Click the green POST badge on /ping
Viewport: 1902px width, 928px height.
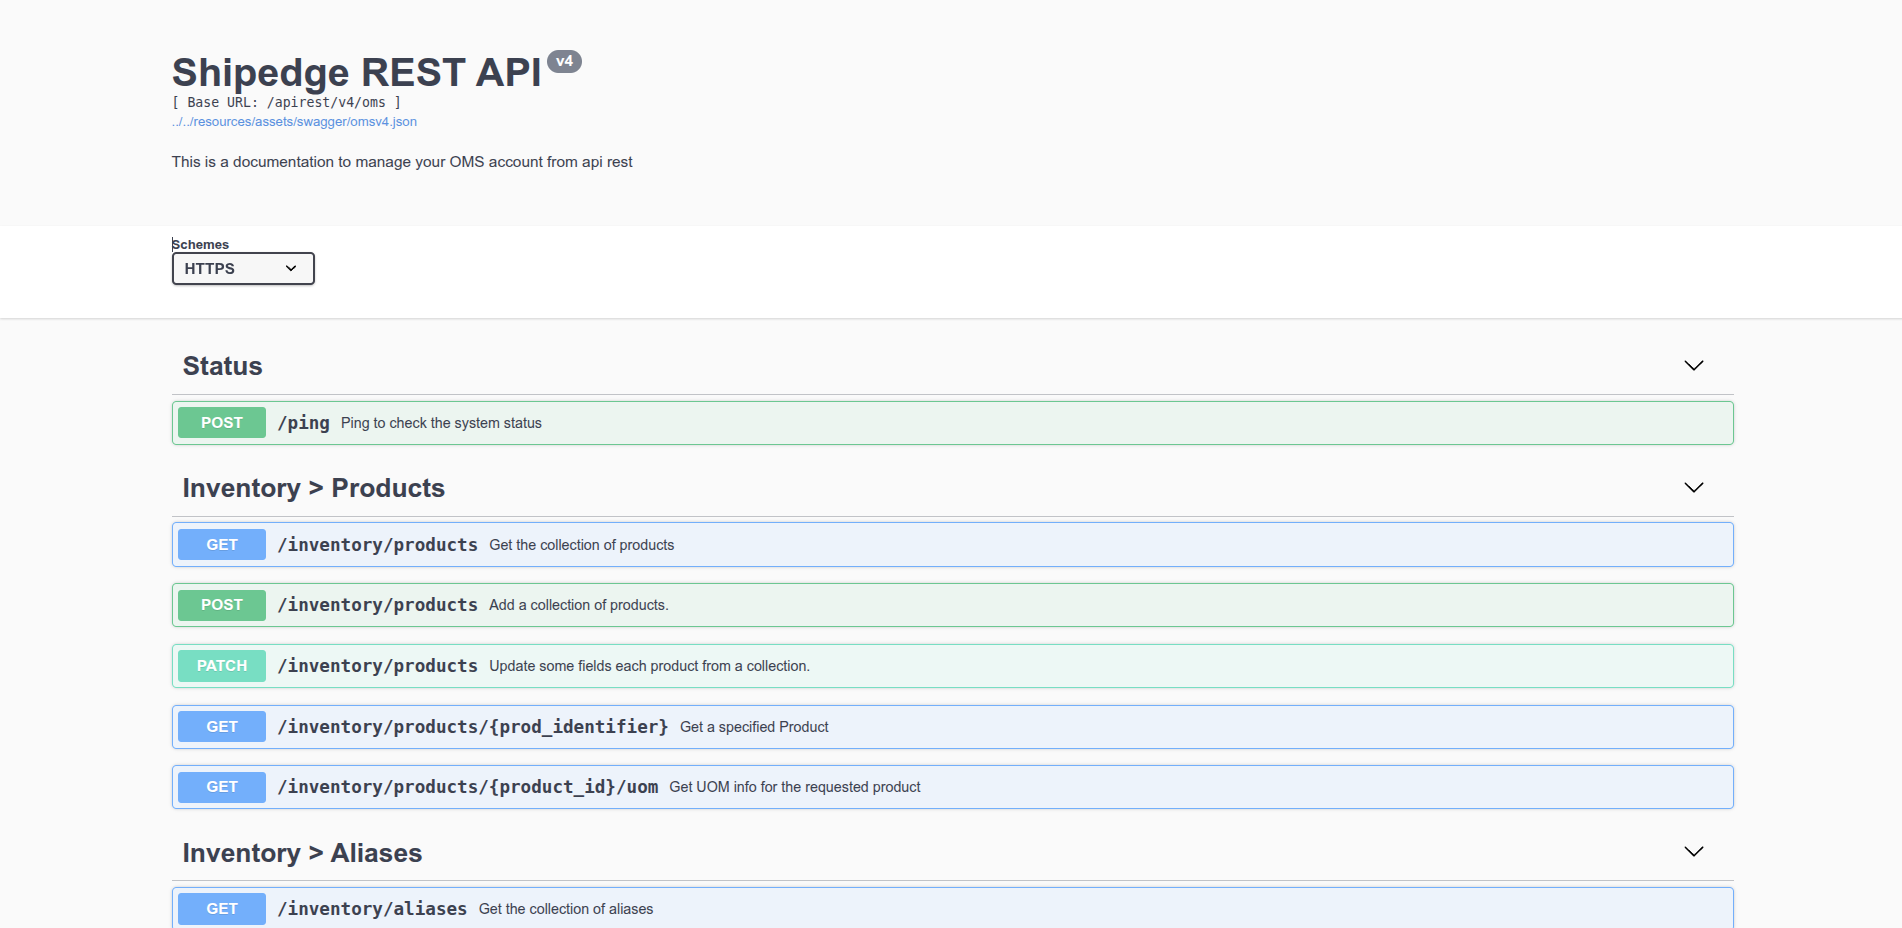pyautogui.click(x=221, y=422)
